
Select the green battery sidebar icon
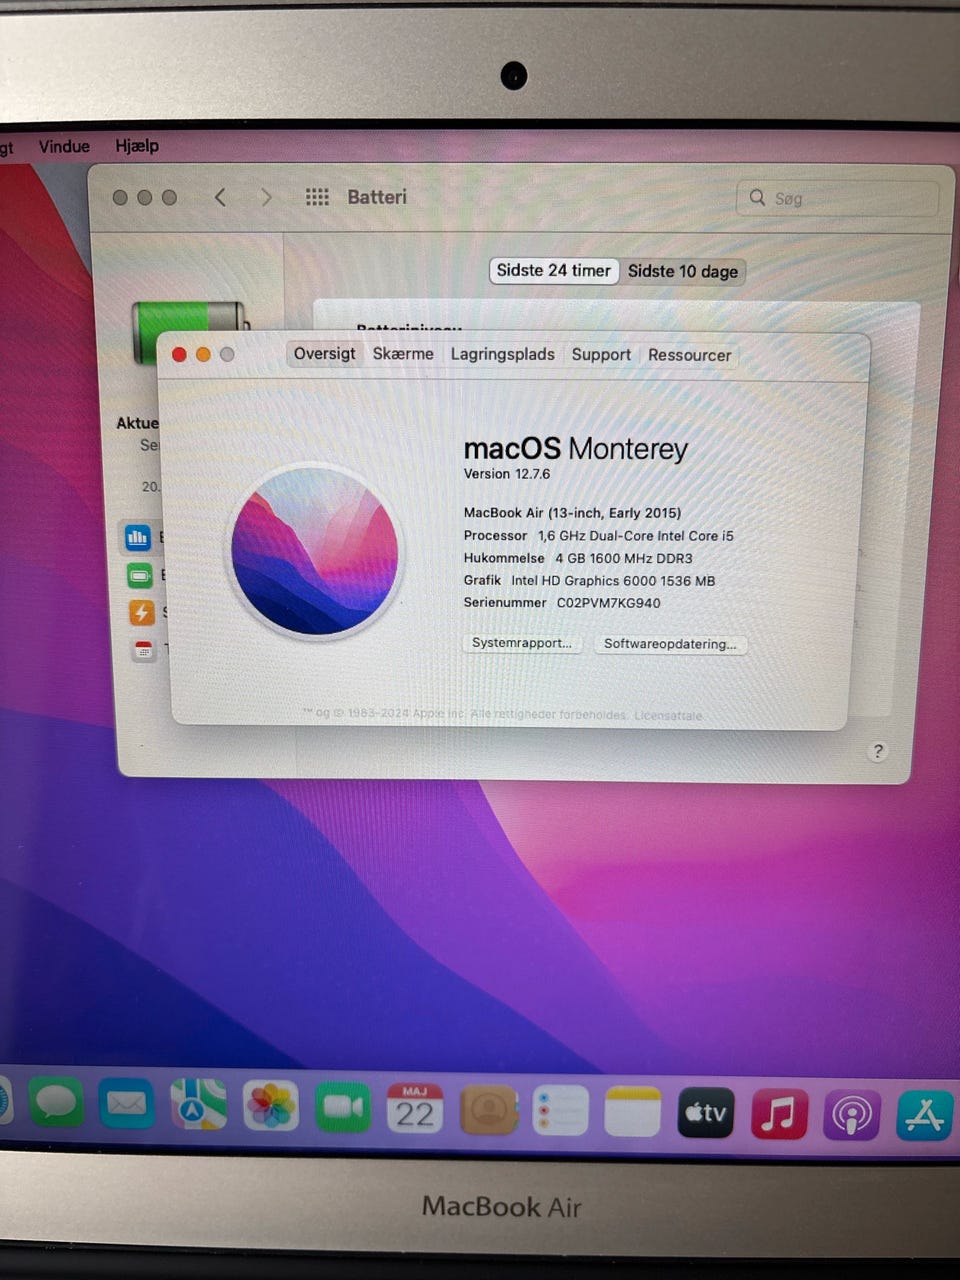click(140, 575)
